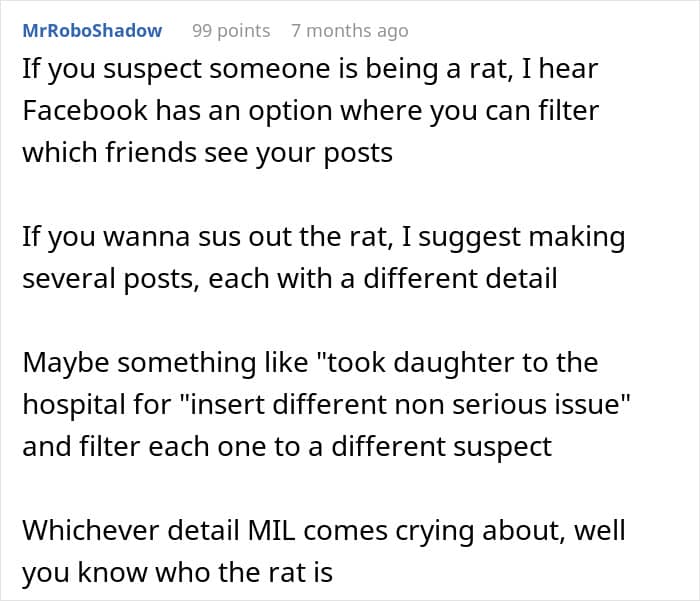Image resolution: width=700 pixels, height=601 pixels.
Task: Click the phrase "took daughter to the"
Action: (x=498, y=361)
